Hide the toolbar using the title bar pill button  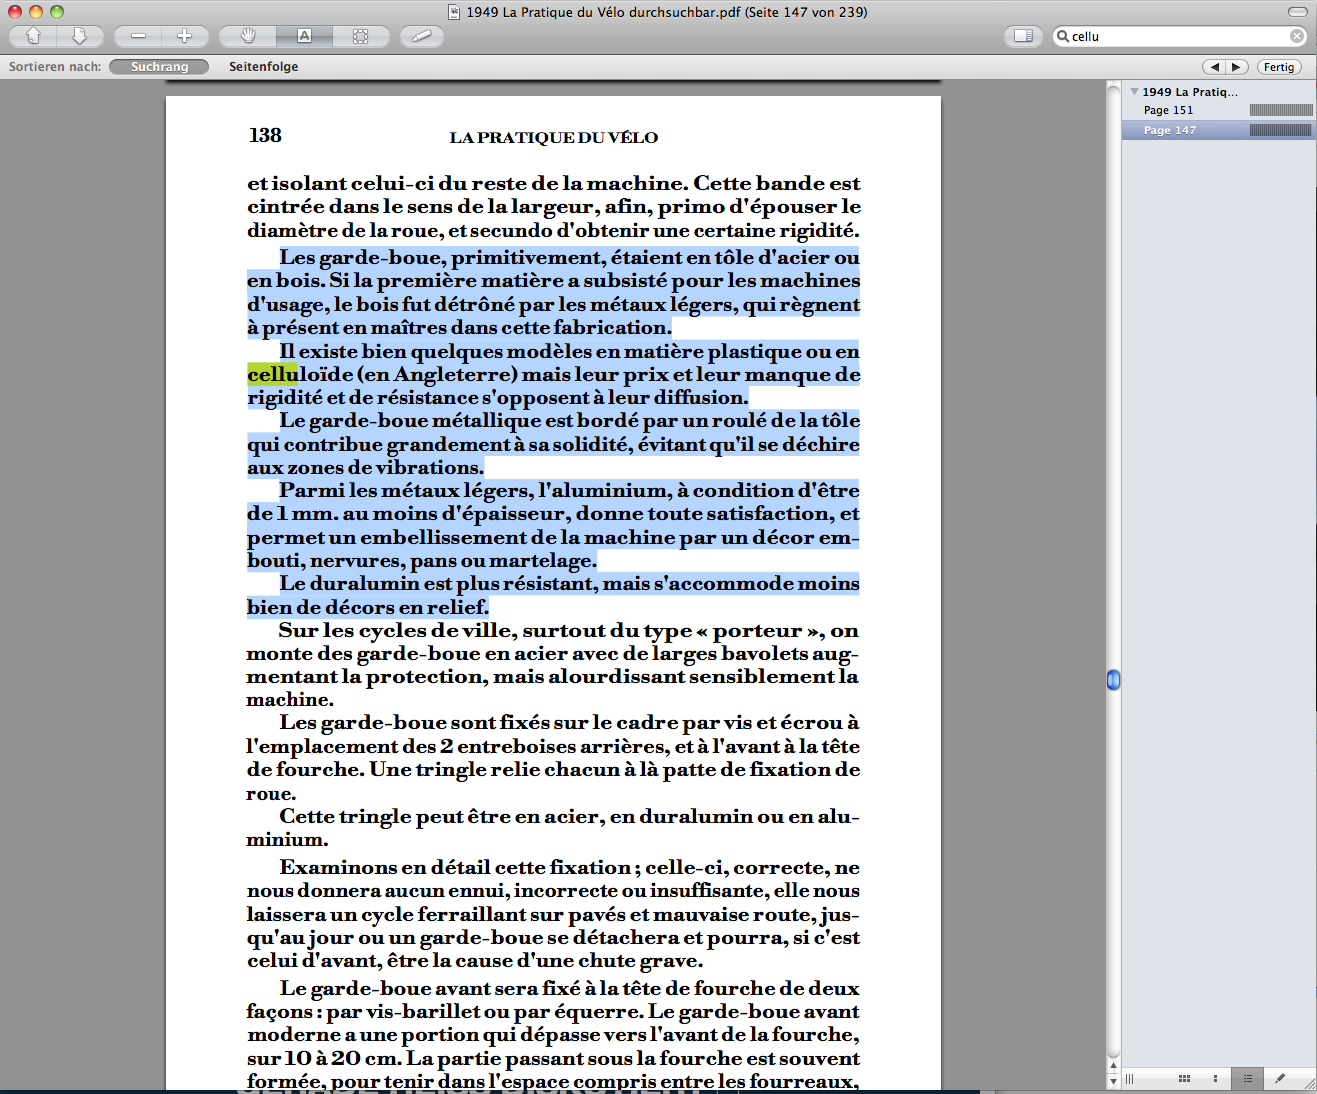1298,12
